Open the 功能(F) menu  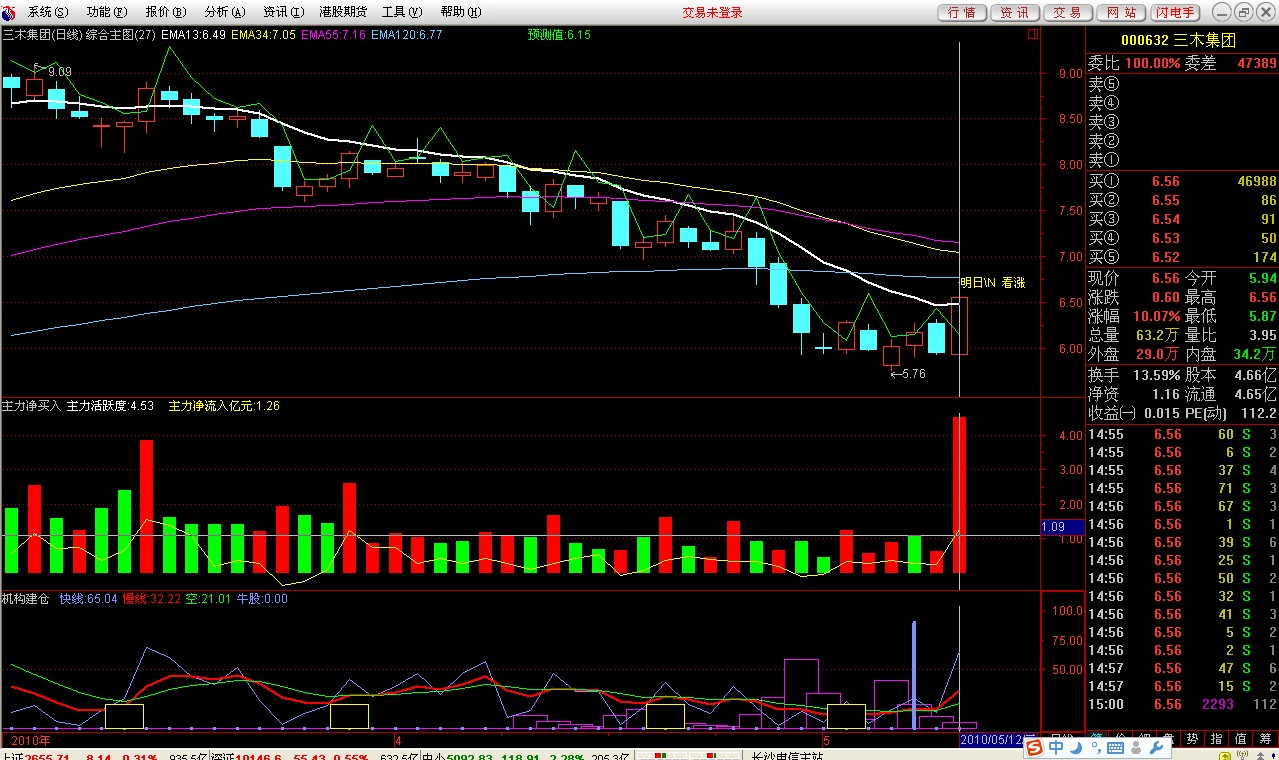107,12
